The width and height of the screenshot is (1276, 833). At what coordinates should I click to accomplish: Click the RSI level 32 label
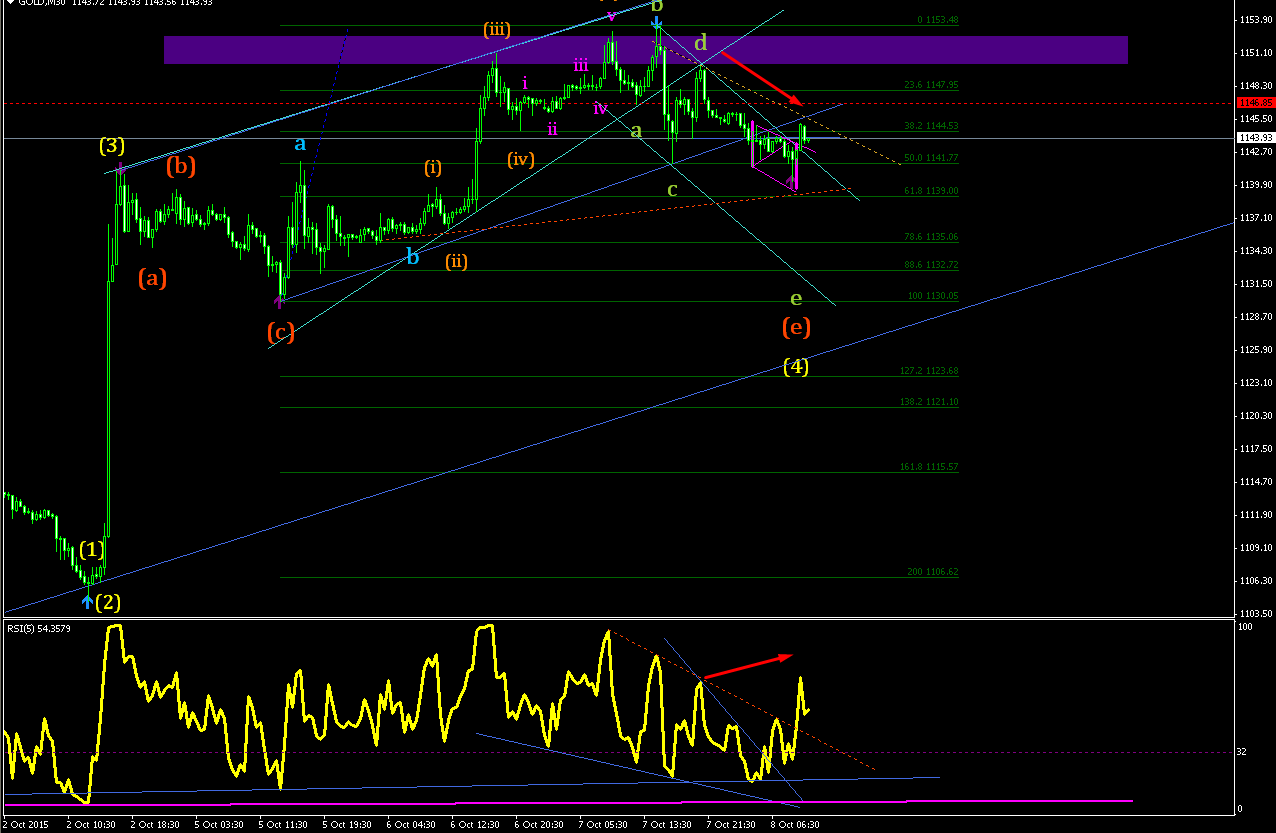(1244, 752)
